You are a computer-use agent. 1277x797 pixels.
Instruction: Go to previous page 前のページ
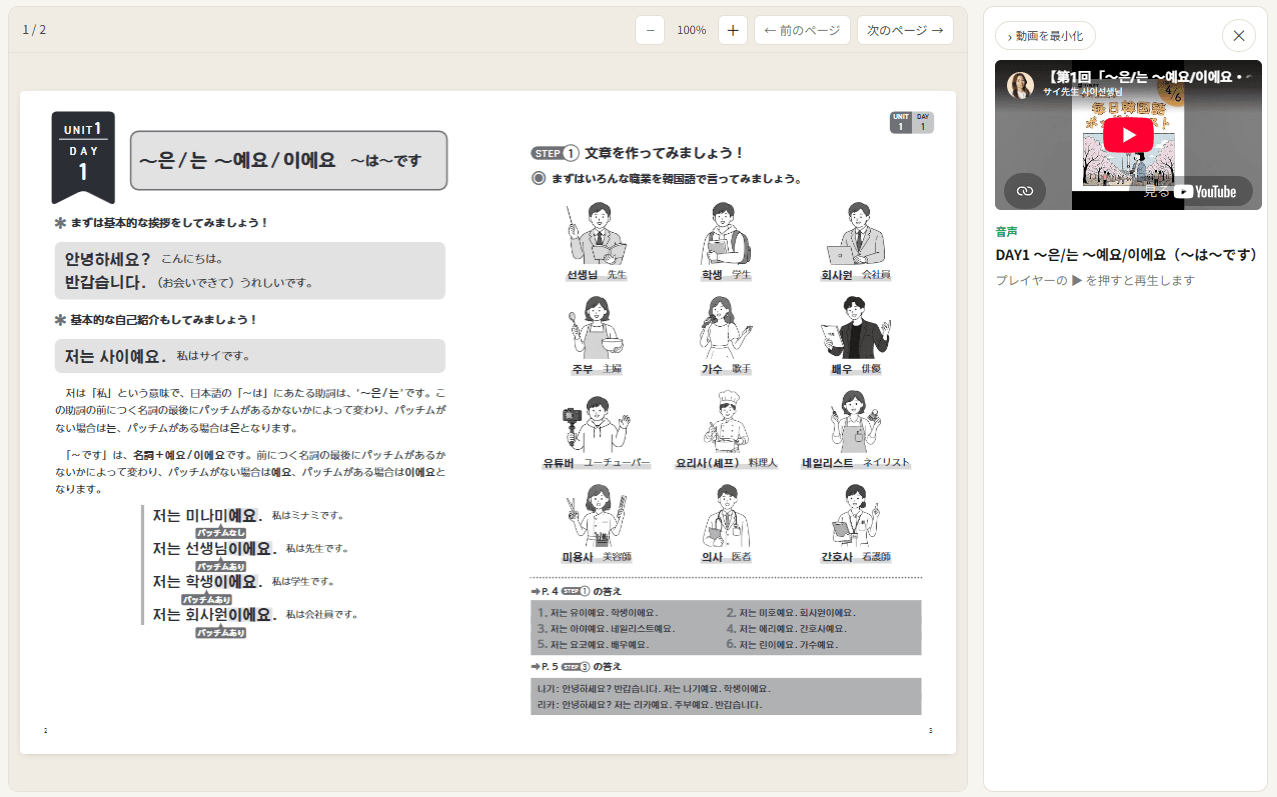click(x=802, y=30)
